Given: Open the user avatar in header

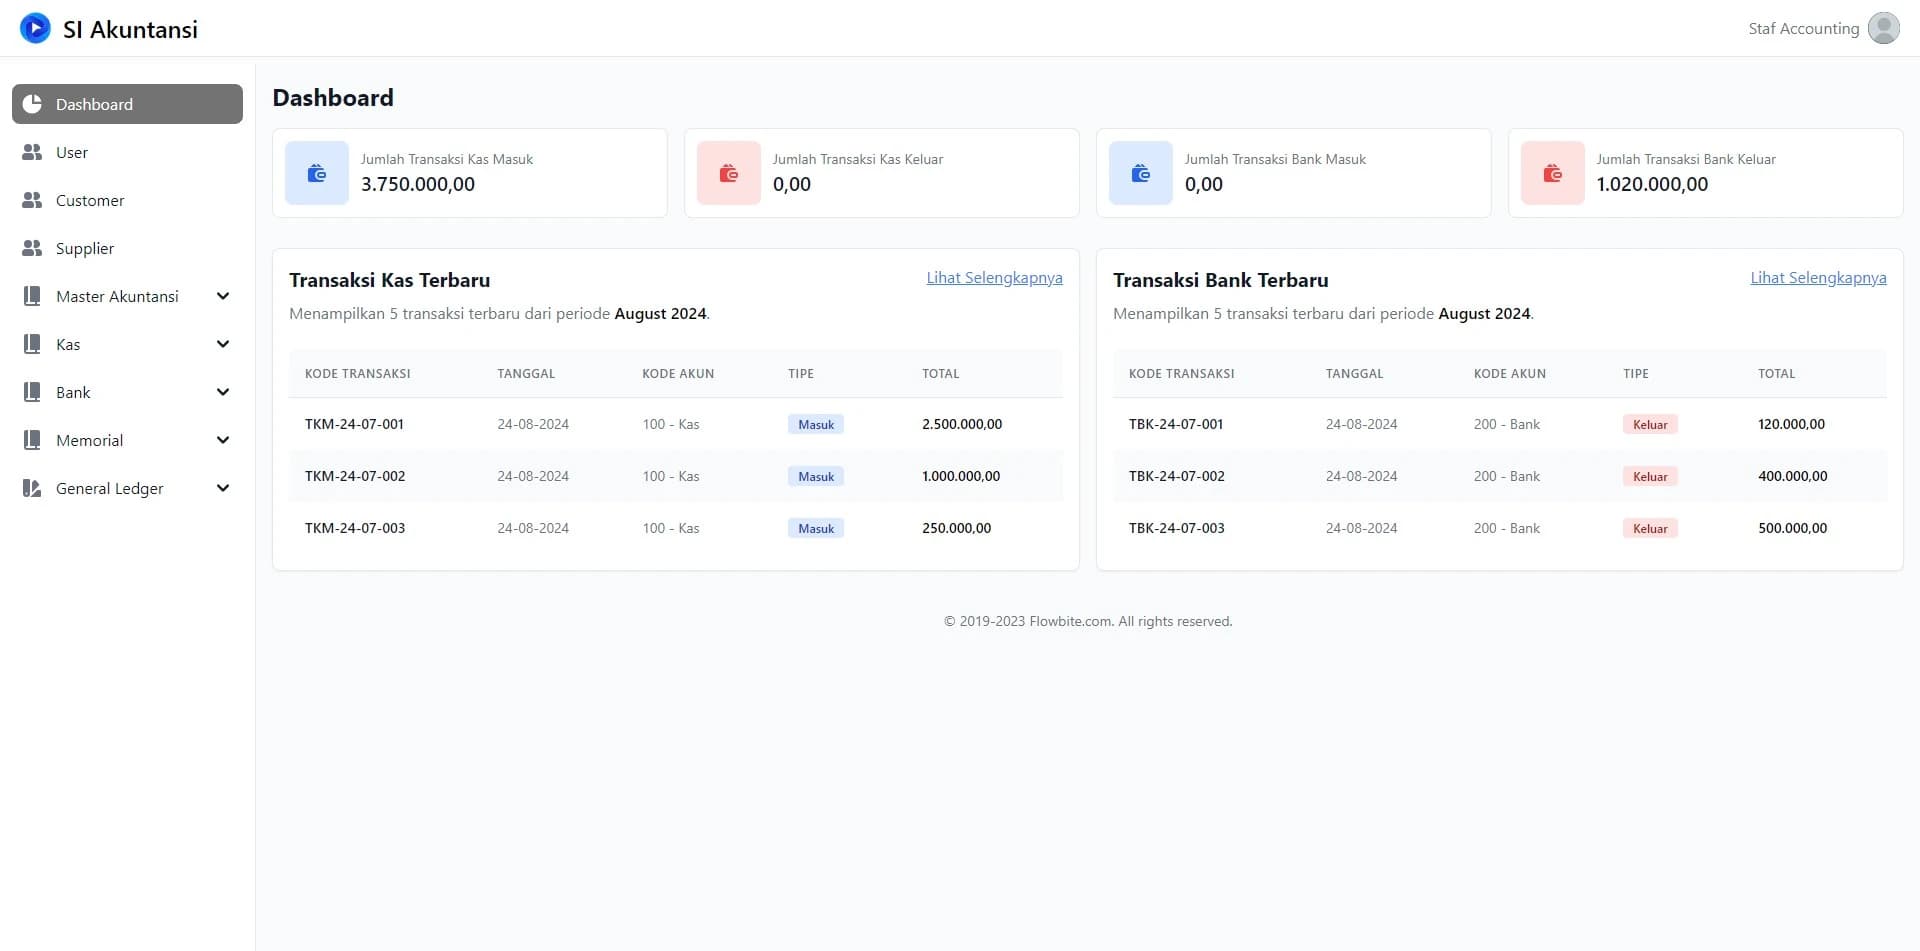Looking at the screenshot, I should tap(1883, 28).
